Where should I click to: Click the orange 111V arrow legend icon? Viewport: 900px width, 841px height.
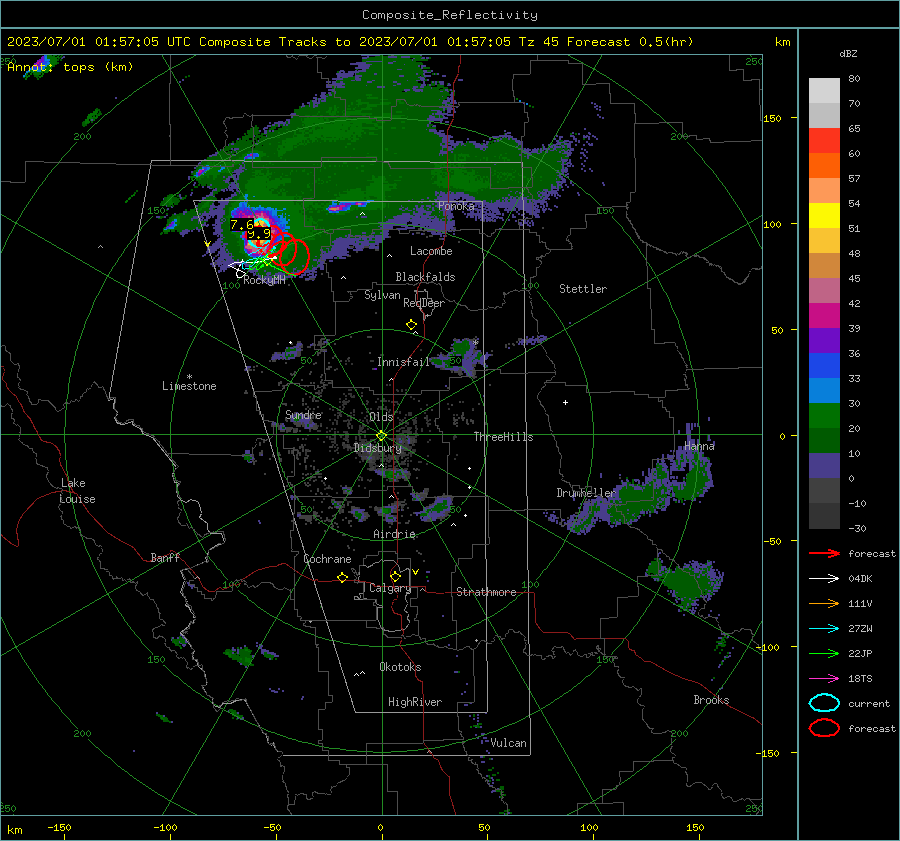coord(824,603)
